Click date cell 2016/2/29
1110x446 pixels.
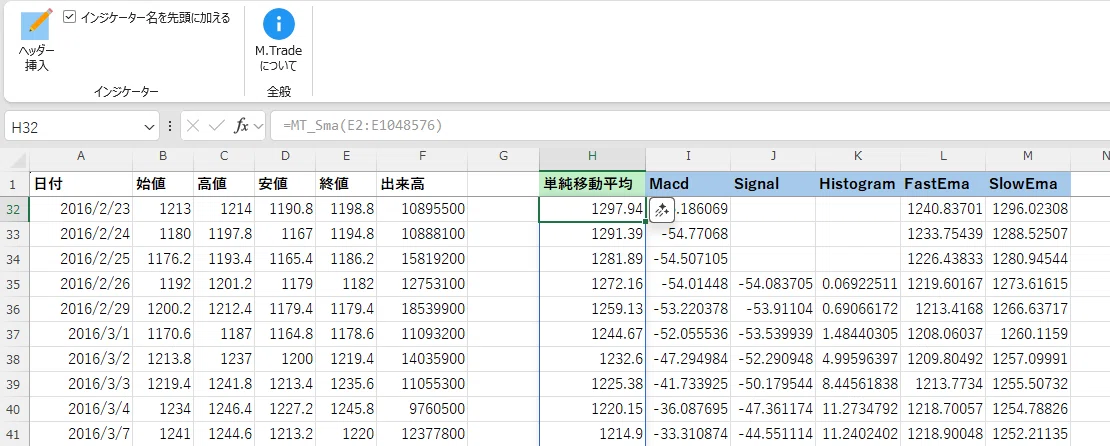pos(81,309)
